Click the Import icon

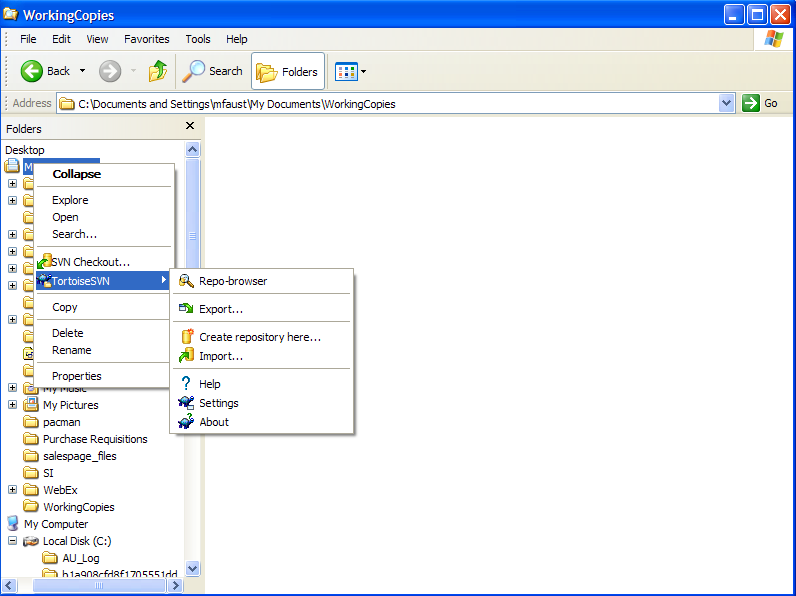tap(186, 355)
